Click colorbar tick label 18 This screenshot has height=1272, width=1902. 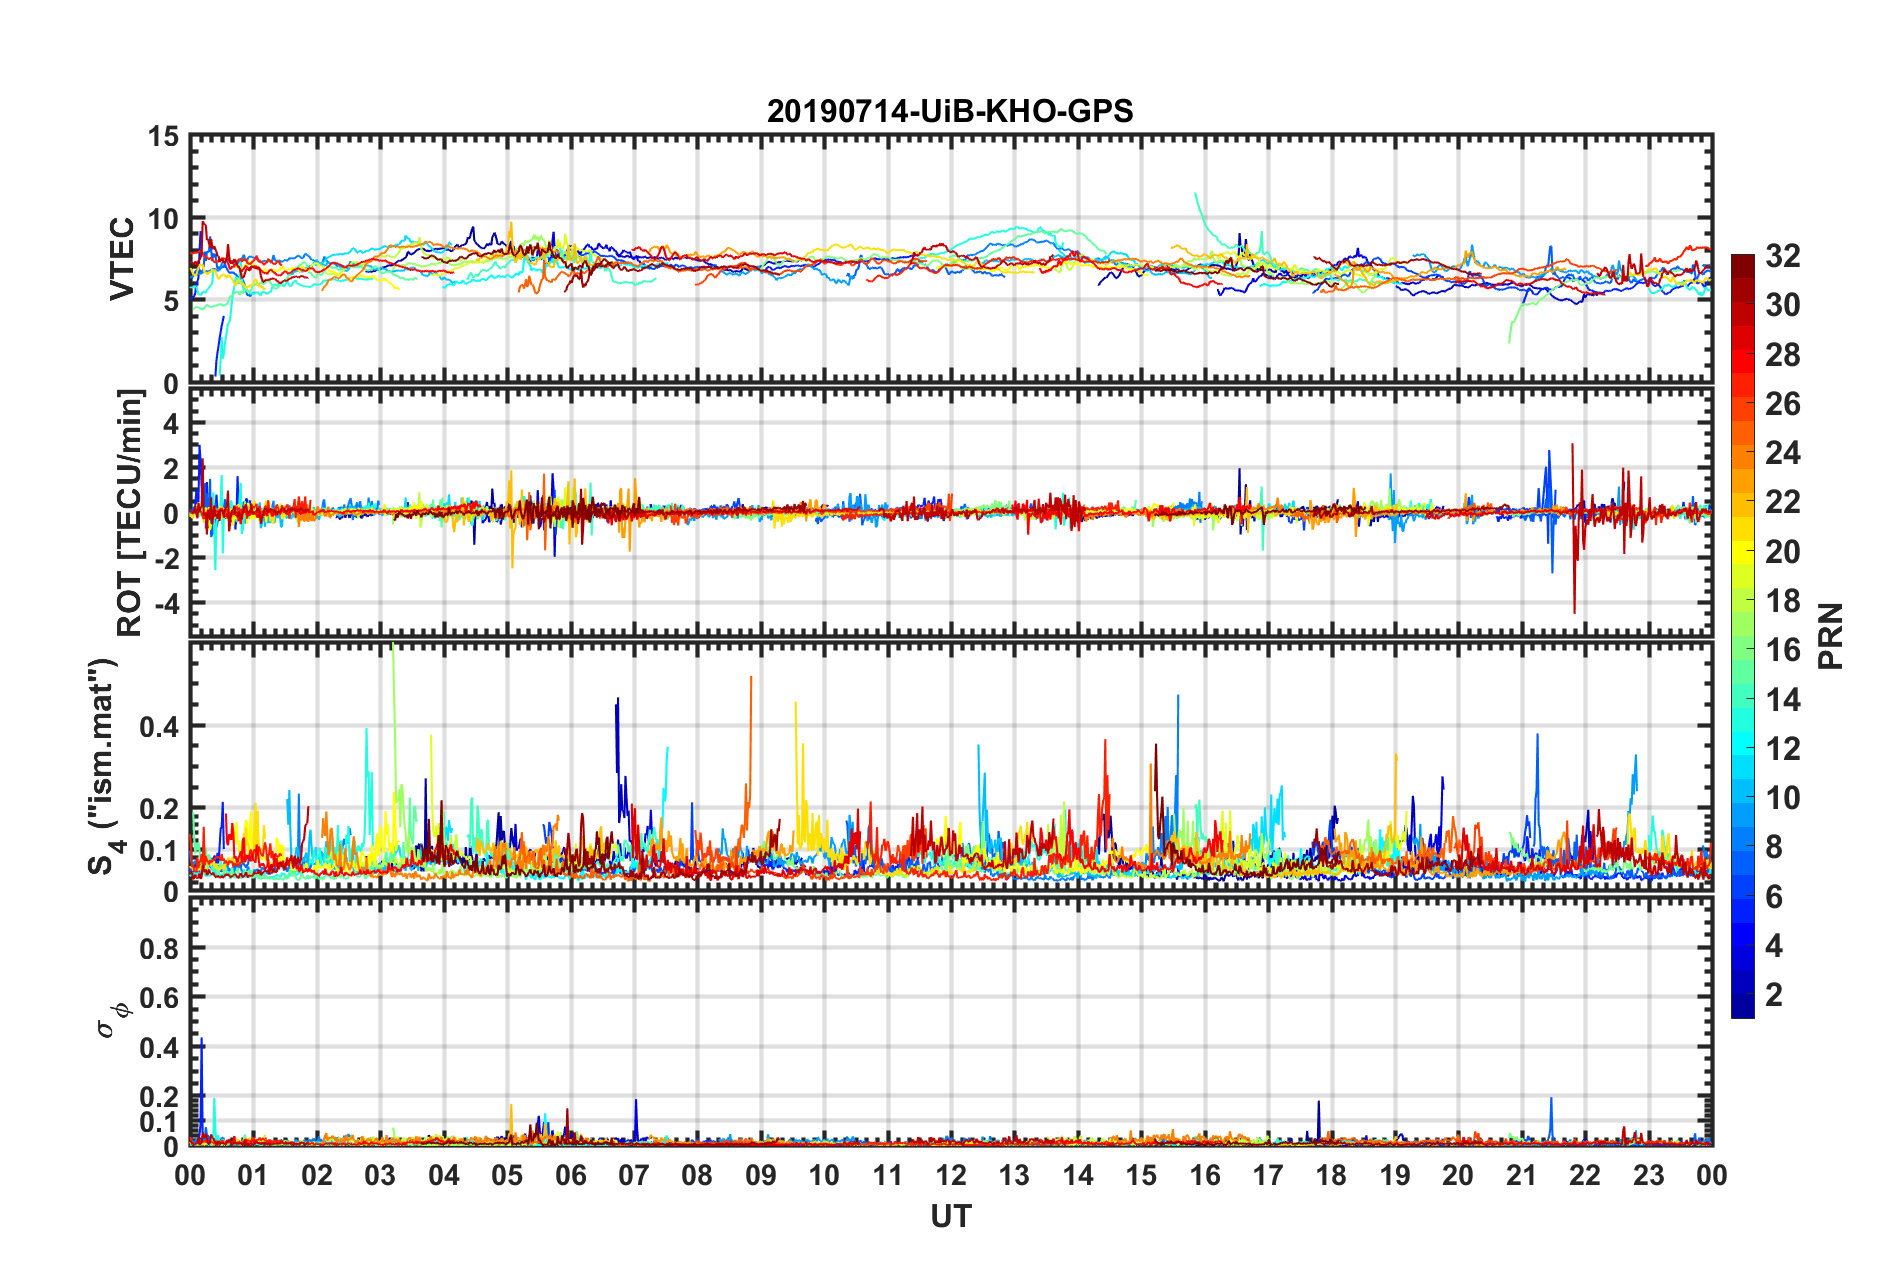point(1782,601)
